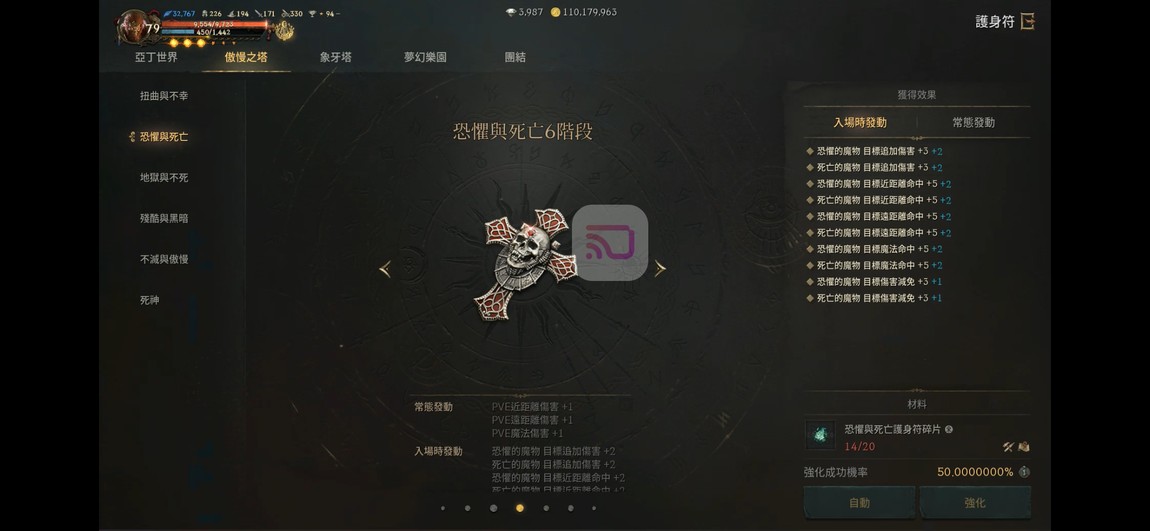Go to previous amulet stage arrow
This screenshot has height=531, width=1150.
coord(385,269)
